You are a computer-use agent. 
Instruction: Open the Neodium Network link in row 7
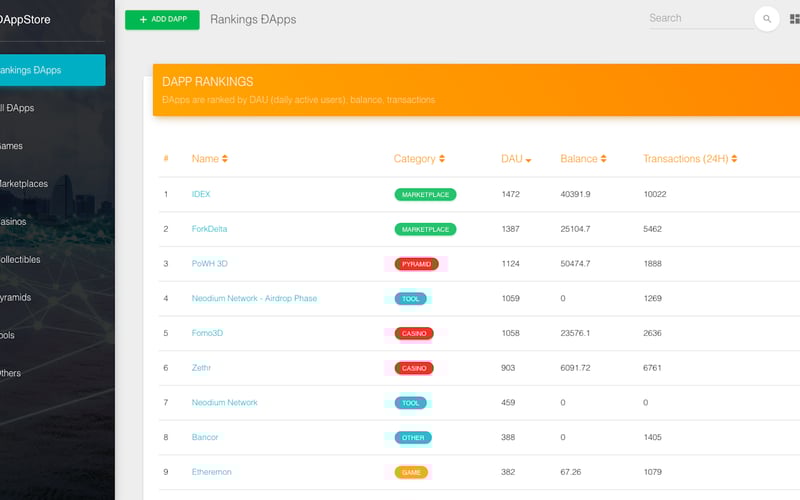click(x=224, y=402)
